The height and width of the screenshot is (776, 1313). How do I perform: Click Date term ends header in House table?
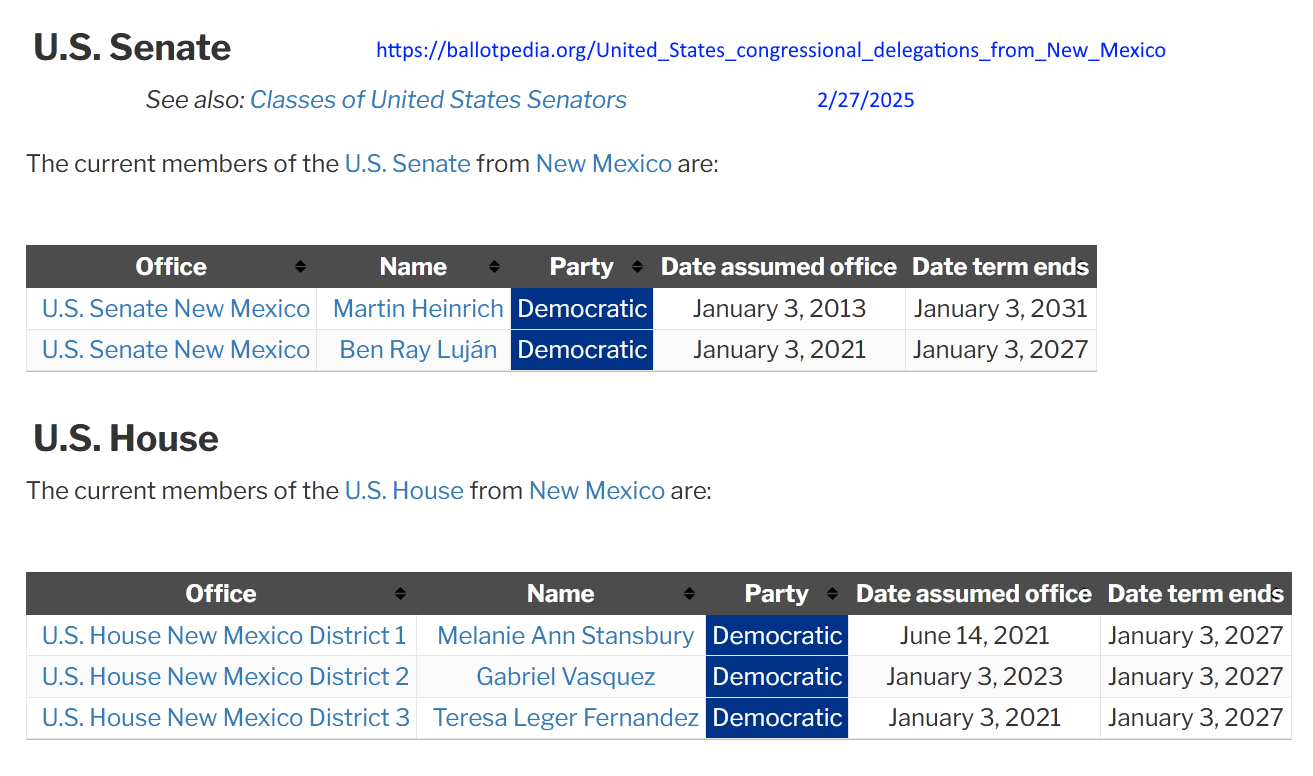click(1195, 594)
